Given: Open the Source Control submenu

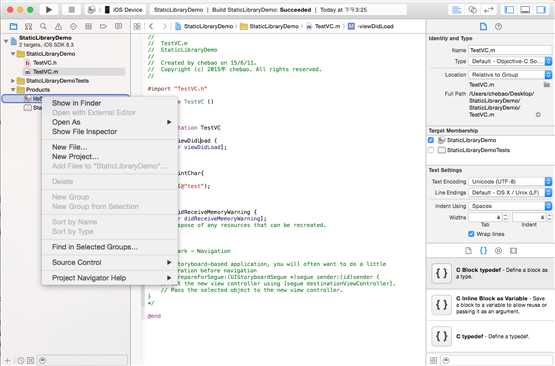Looking at the screenshot, I should (110, 262).
